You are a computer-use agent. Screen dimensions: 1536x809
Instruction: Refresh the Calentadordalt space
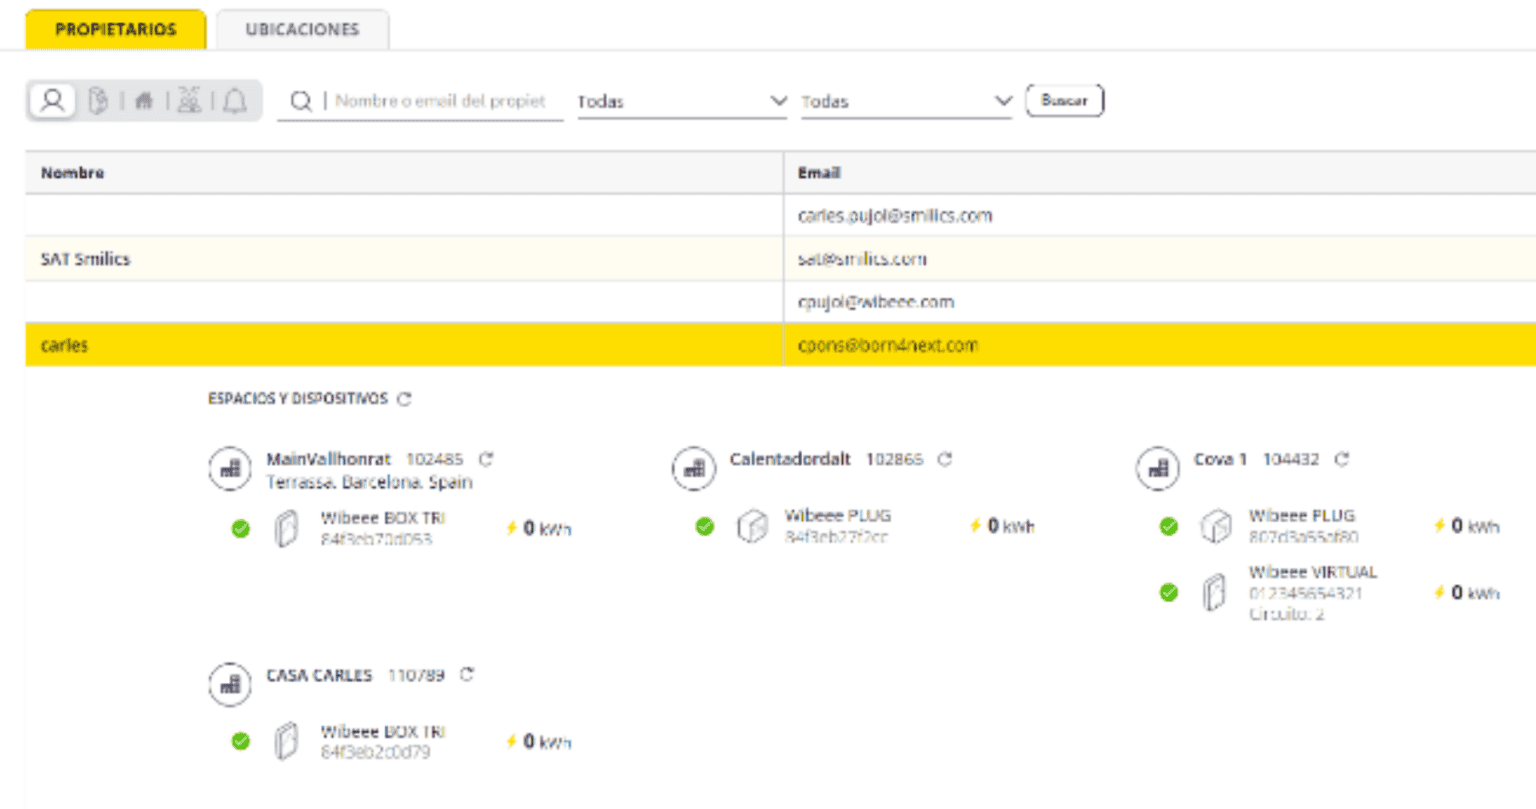tap(945, 459)
